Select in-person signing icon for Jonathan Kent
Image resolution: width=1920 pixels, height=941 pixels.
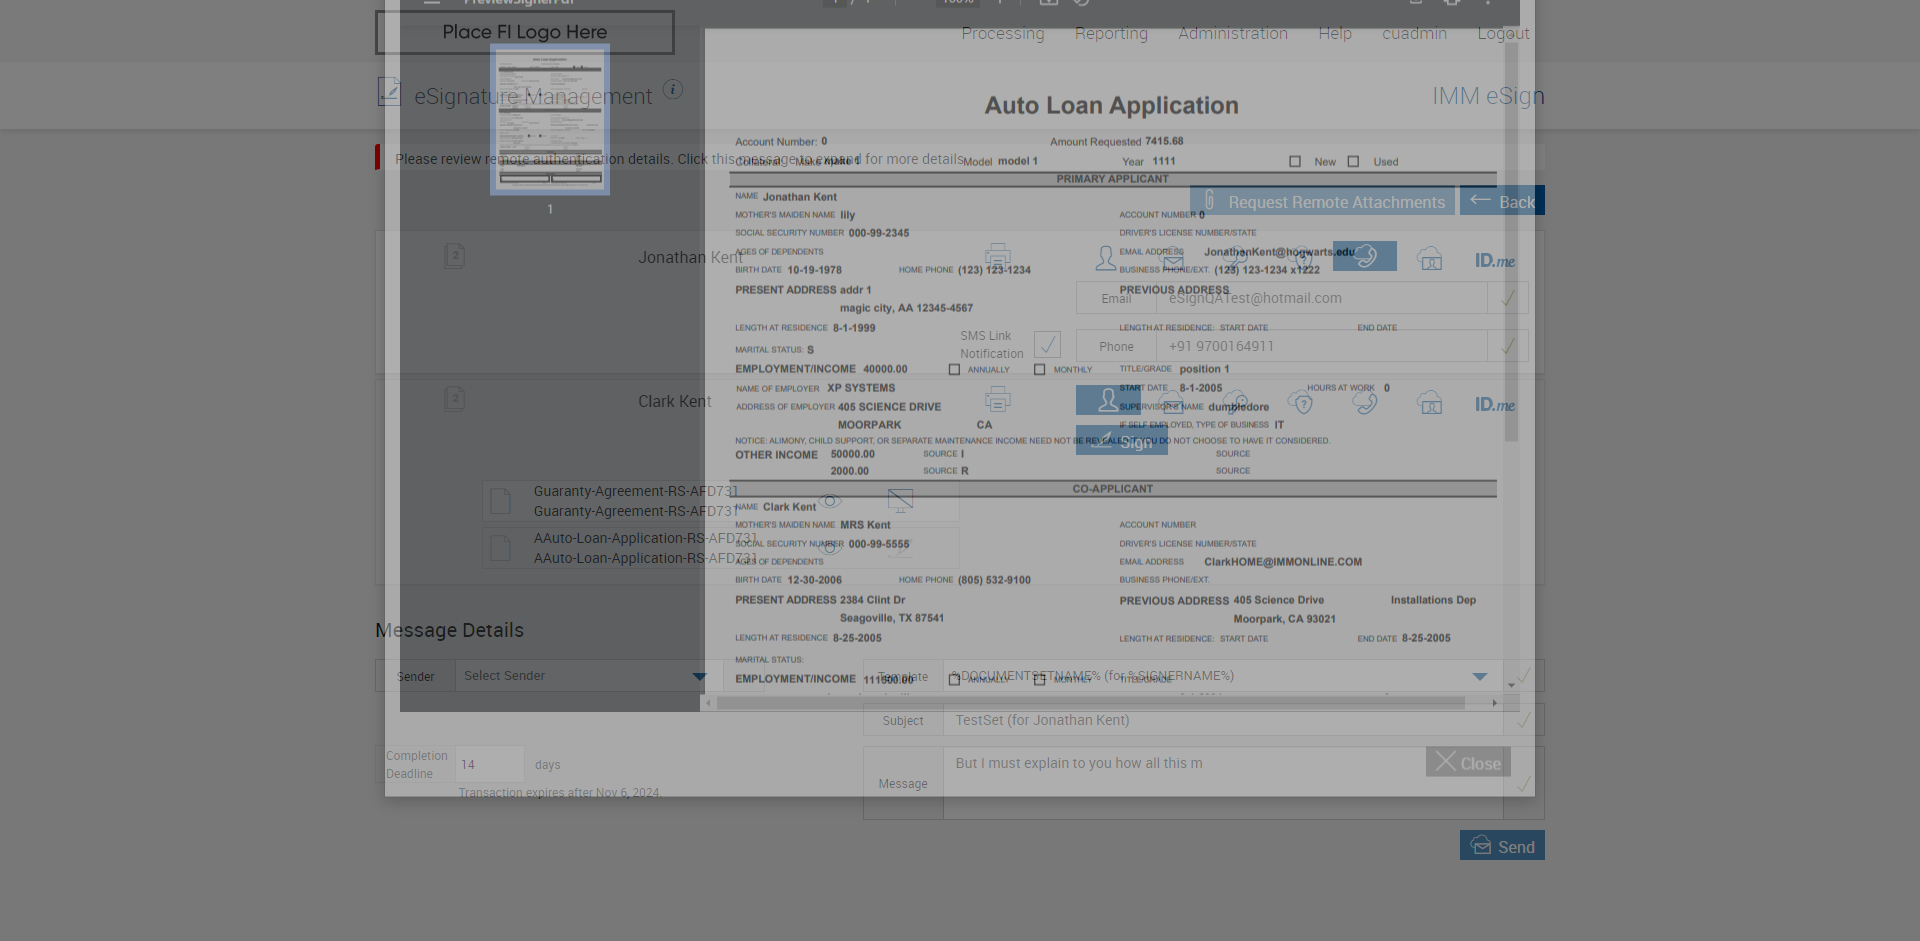point(1105,258)
